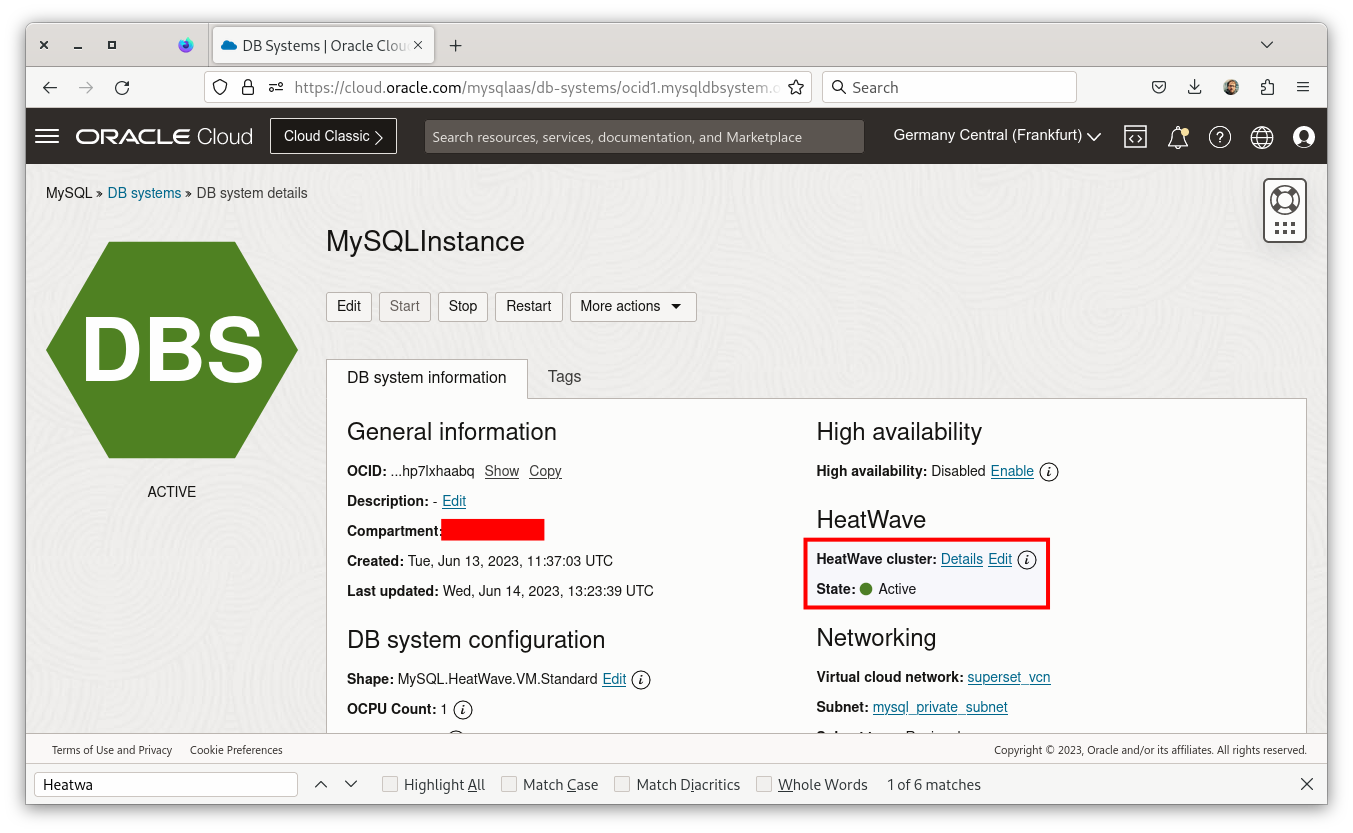Switch to the Tags tab
This screenshot has height=833, width=1353.
pos(564,377)
